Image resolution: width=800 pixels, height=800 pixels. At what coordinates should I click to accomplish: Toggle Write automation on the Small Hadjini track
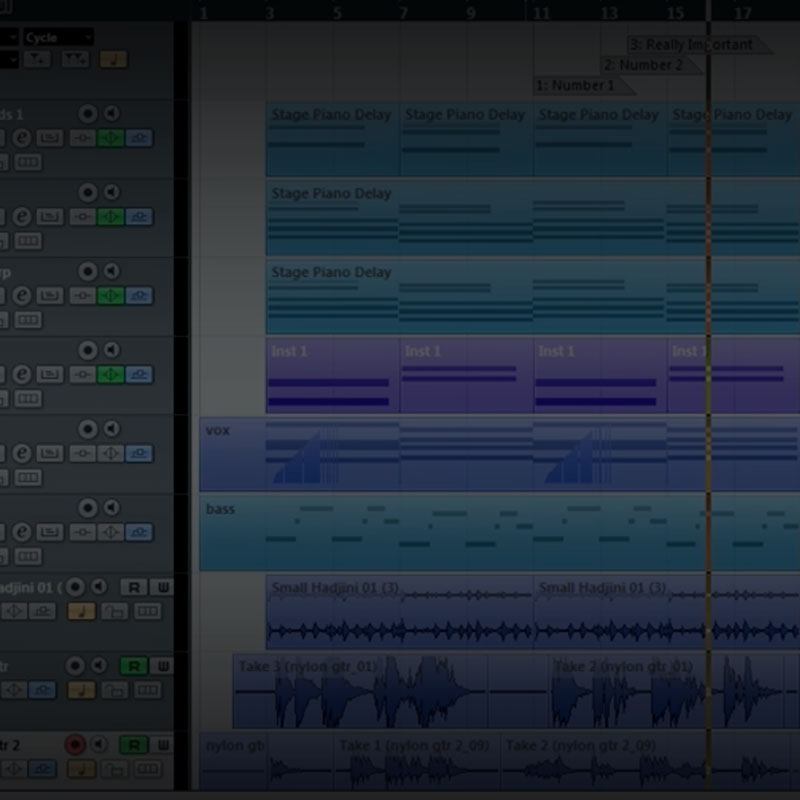coord(163,587)
